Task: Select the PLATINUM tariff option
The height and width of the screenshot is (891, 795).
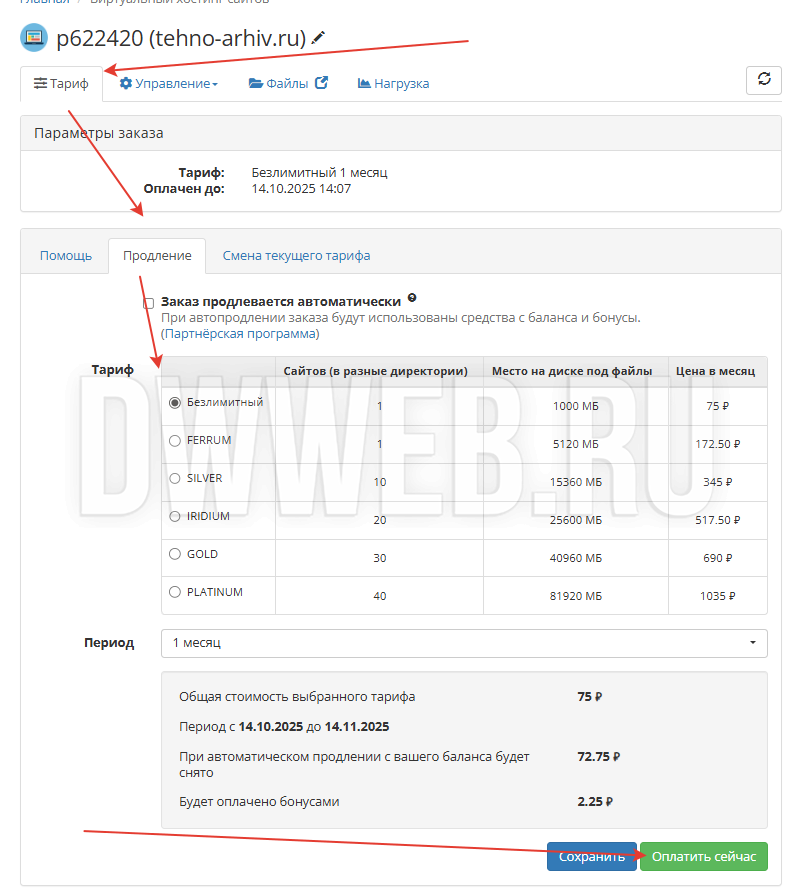Action: point(175,592)
